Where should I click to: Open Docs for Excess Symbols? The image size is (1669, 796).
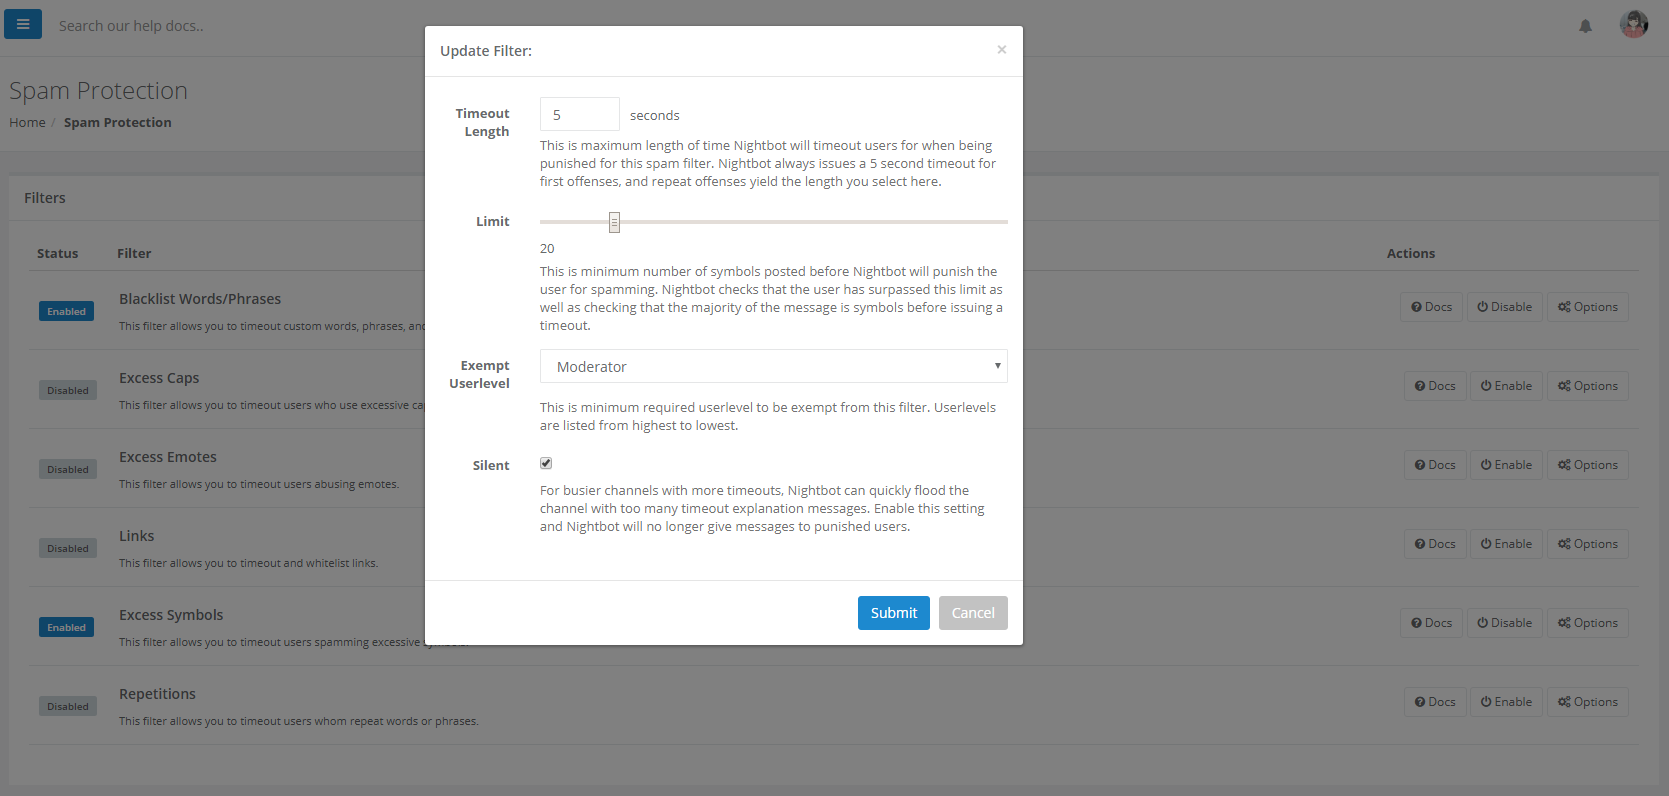pos(1431,623)
